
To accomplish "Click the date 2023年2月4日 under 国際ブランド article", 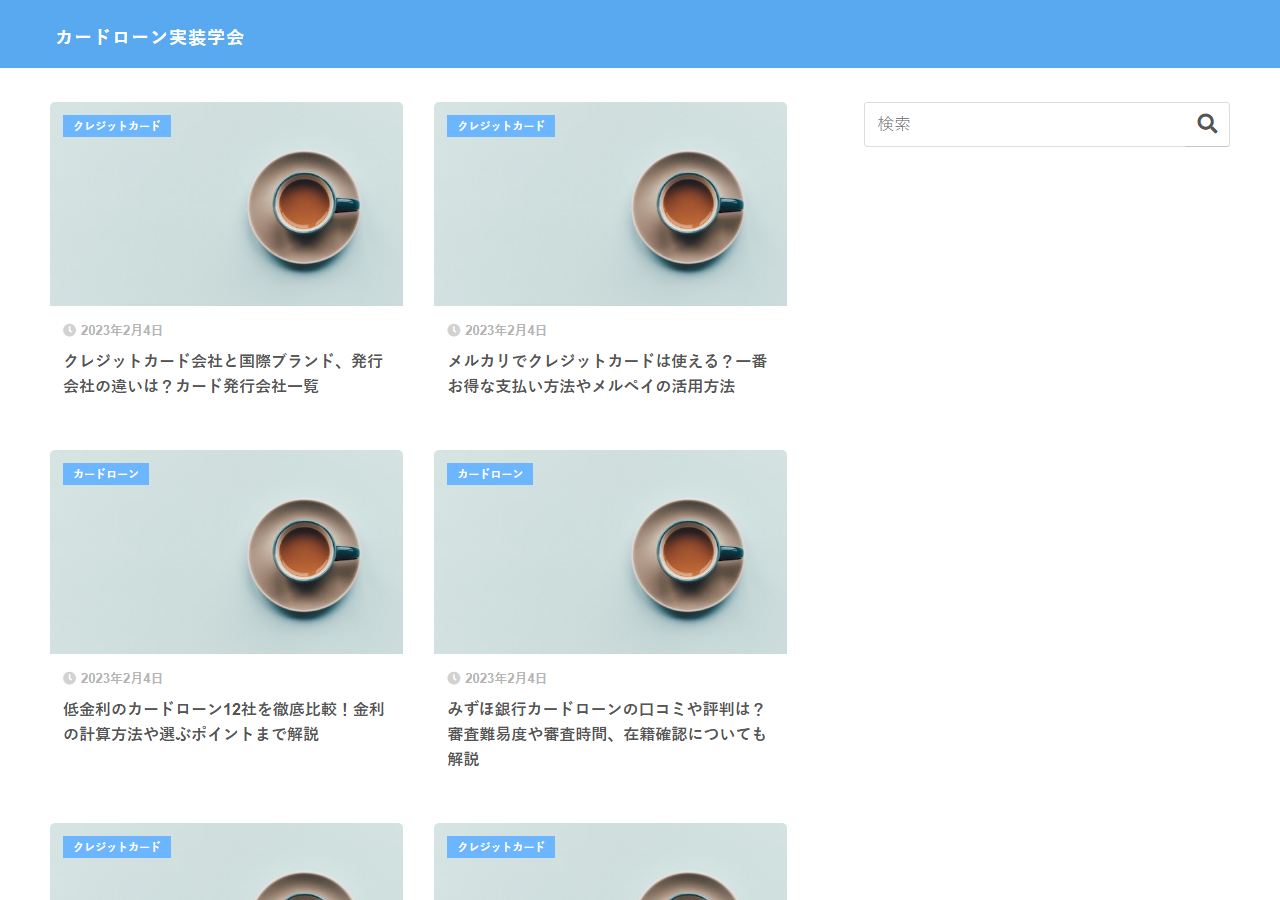I will 122,330.
